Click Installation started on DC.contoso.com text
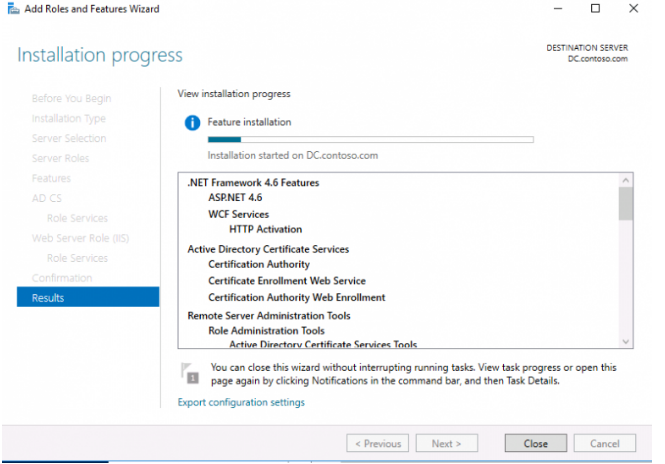 293,156
